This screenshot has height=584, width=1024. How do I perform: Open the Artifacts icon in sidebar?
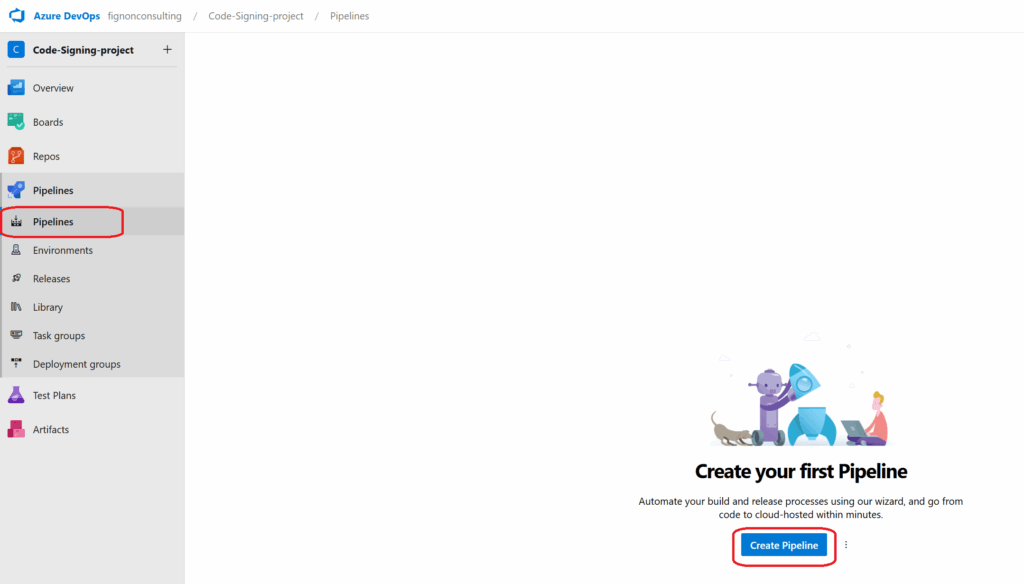click(16, 429)
